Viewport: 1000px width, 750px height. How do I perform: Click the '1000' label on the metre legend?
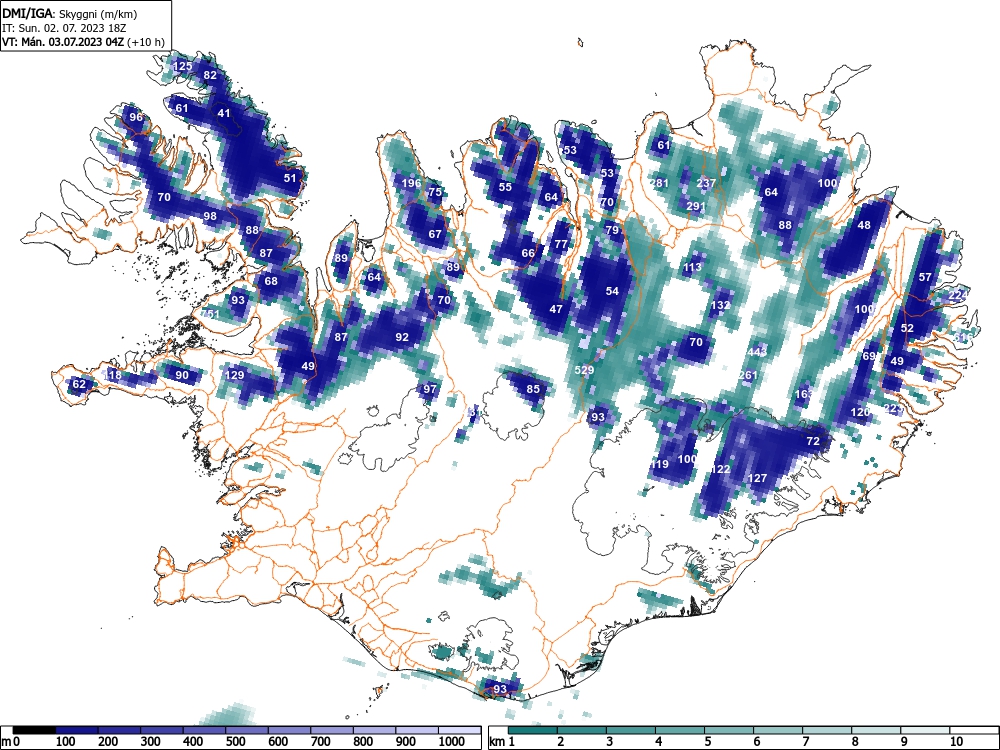(452, 741)
